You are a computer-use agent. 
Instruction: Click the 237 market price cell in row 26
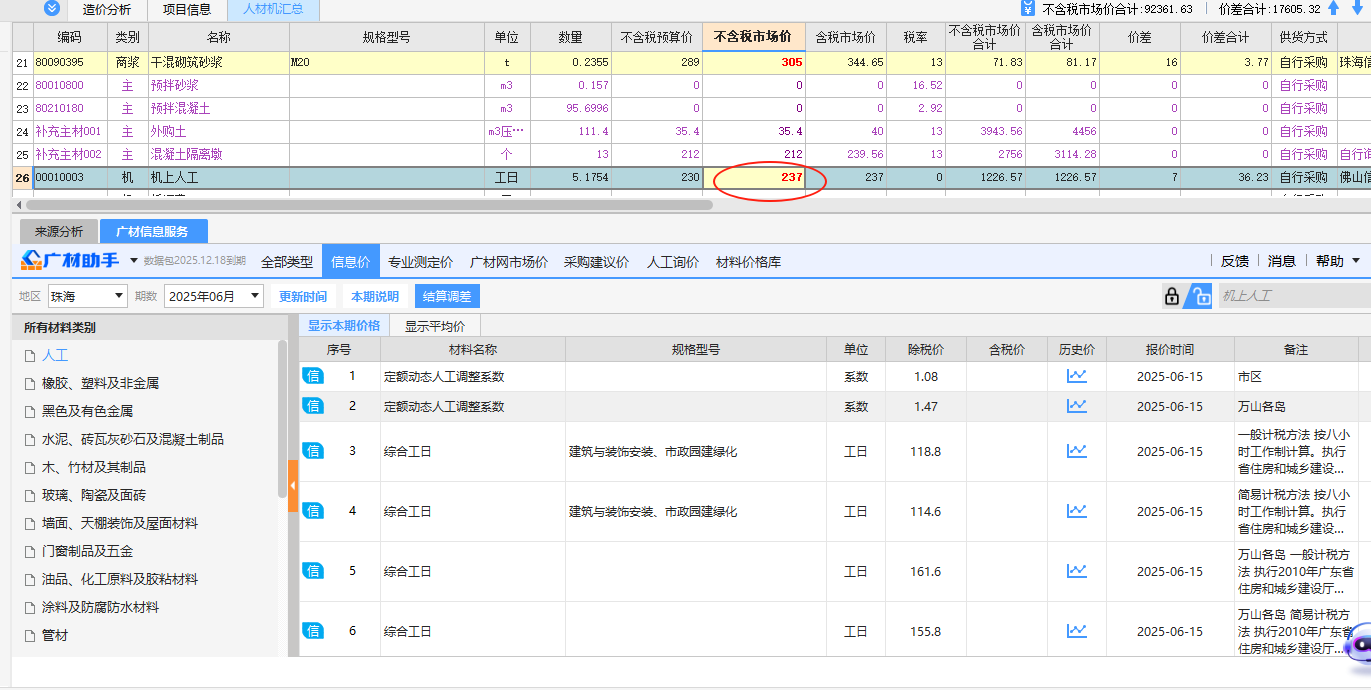[x=753, y=177]
